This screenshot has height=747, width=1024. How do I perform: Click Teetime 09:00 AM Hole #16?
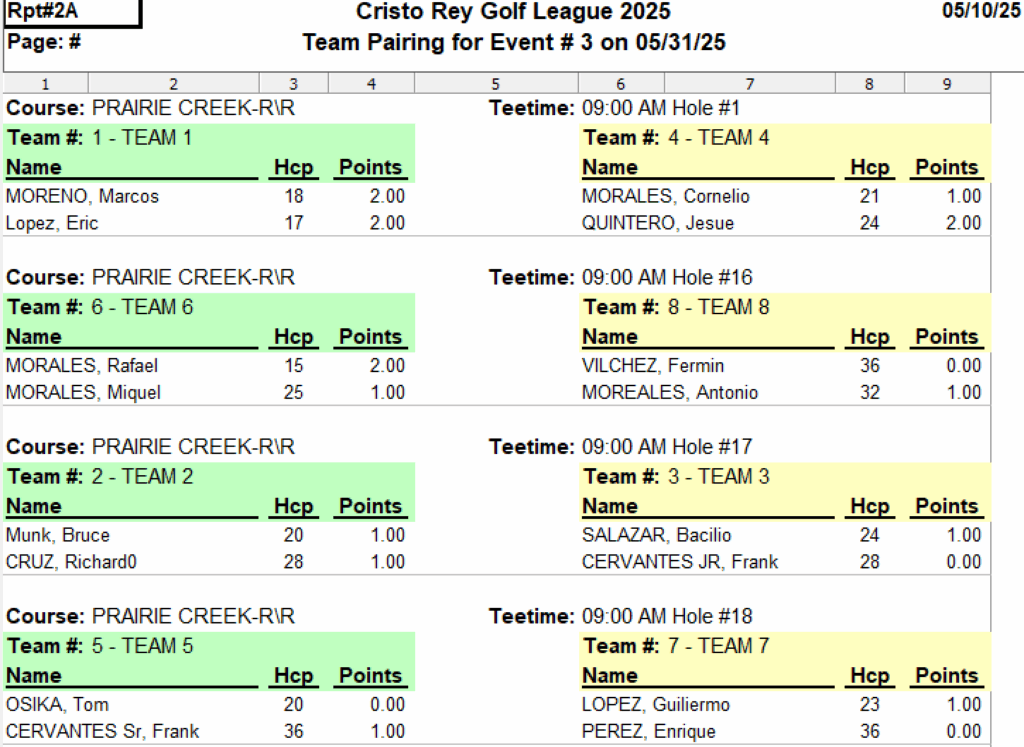pyautogui.click(x=621, y=278)
